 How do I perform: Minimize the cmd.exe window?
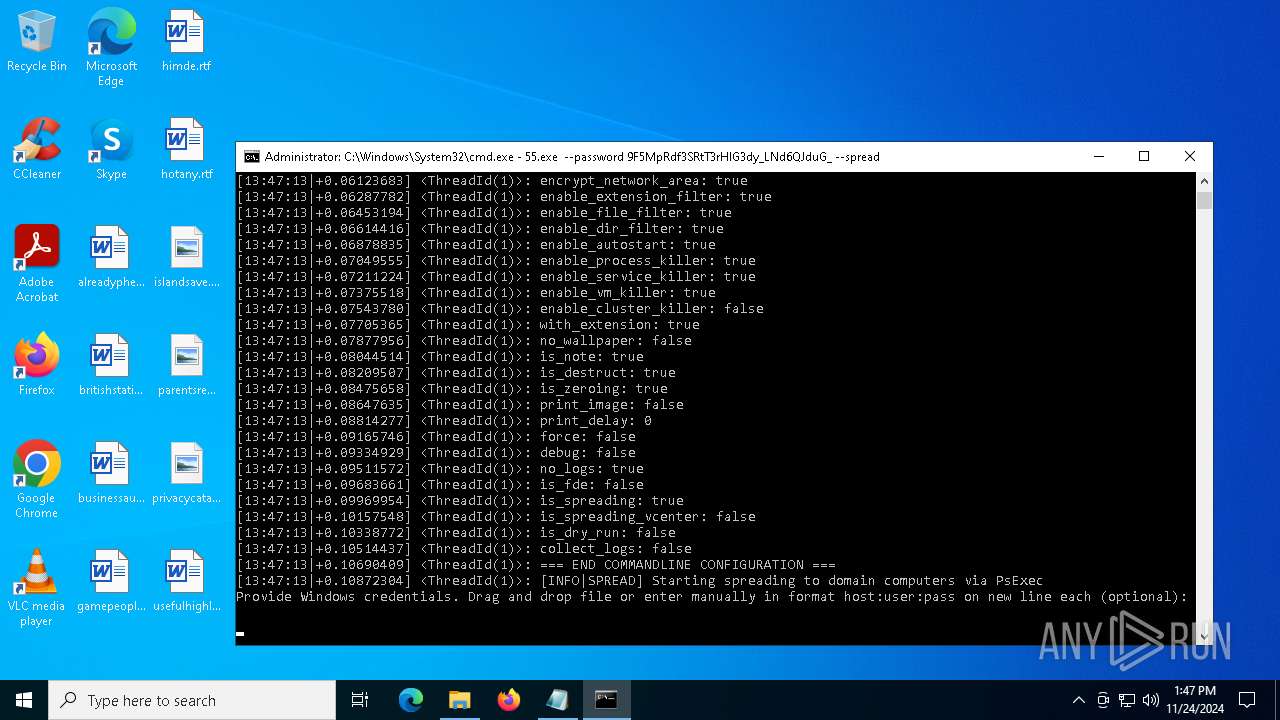tap(1098, 157)
